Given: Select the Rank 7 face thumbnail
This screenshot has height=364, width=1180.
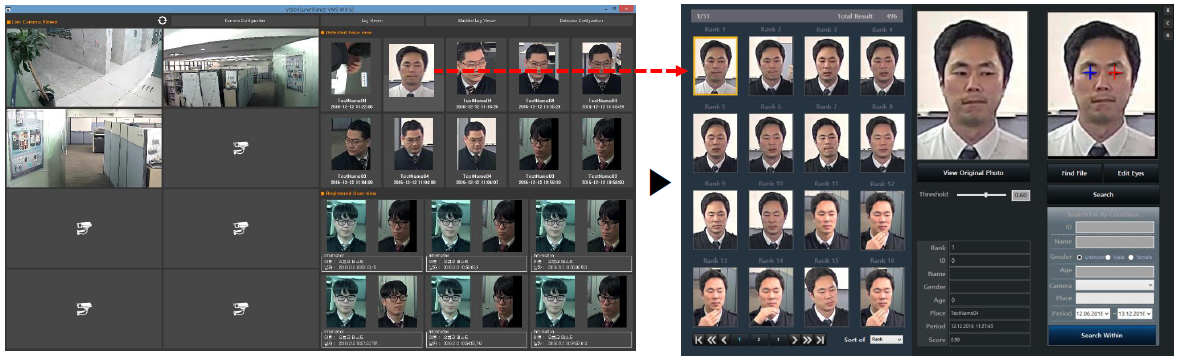Looking at the screenshot, I should [826, 143].
